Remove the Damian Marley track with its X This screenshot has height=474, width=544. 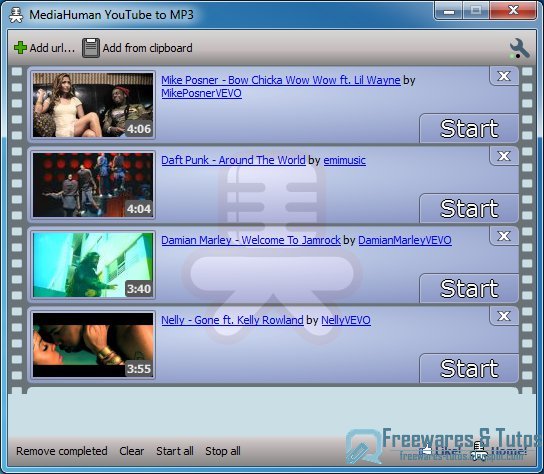coord(504,236)
